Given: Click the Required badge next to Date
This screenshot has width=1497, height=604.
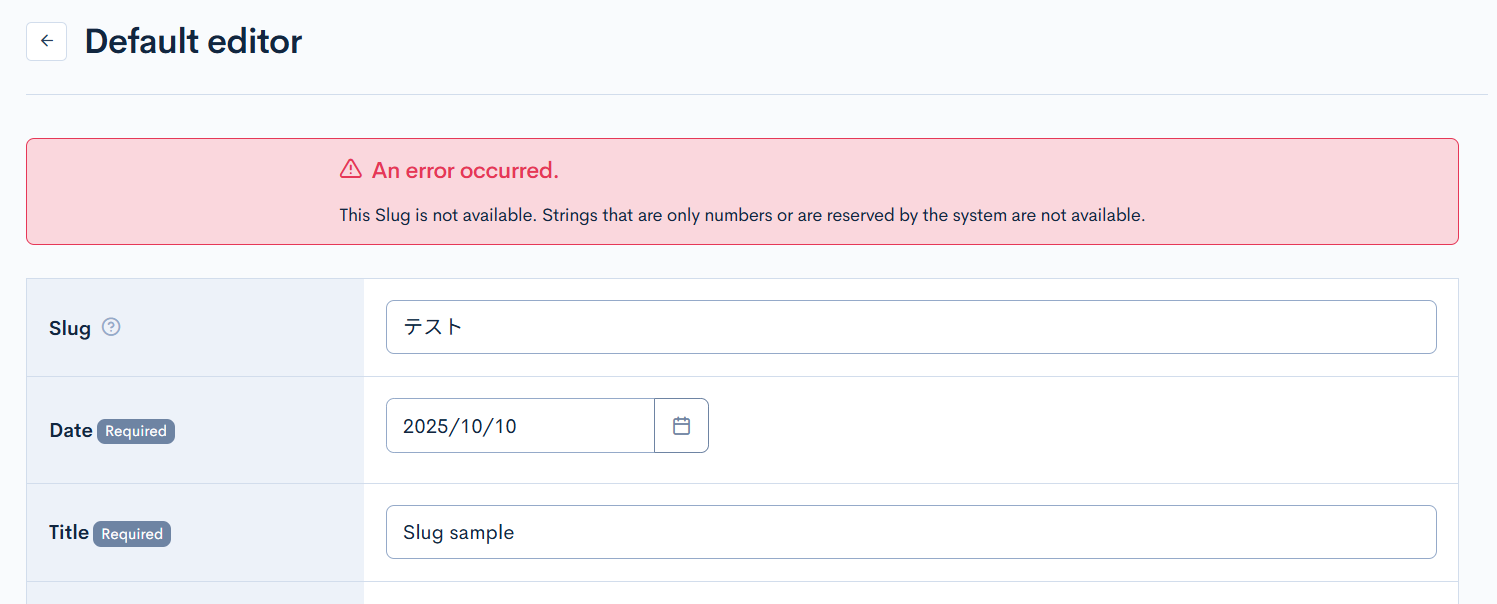Looking at the screenshot, I should (x=136, y=431).
